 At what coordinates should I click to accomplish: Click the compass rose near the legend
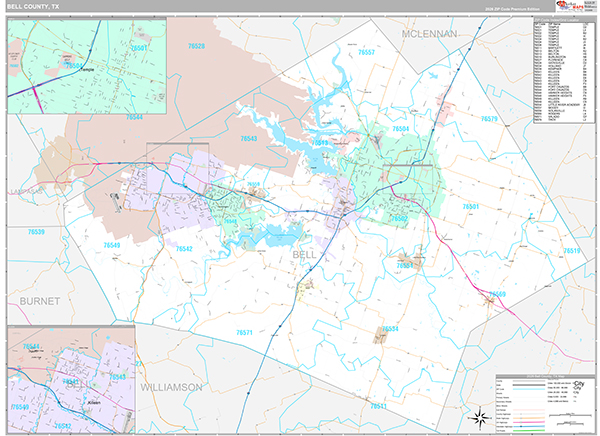pos(481,417)
